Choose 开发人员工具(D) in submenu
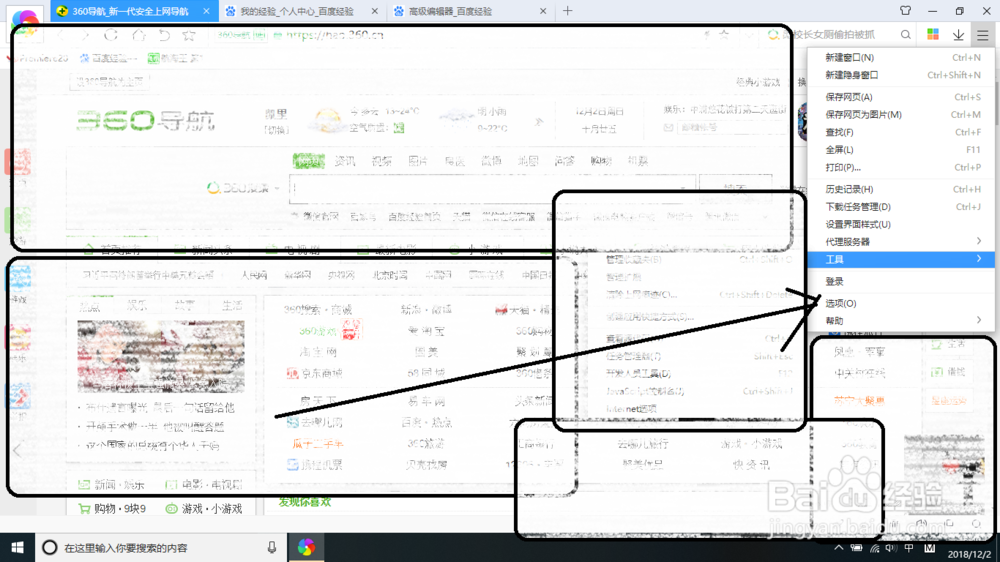 click(x=638, y=374)
